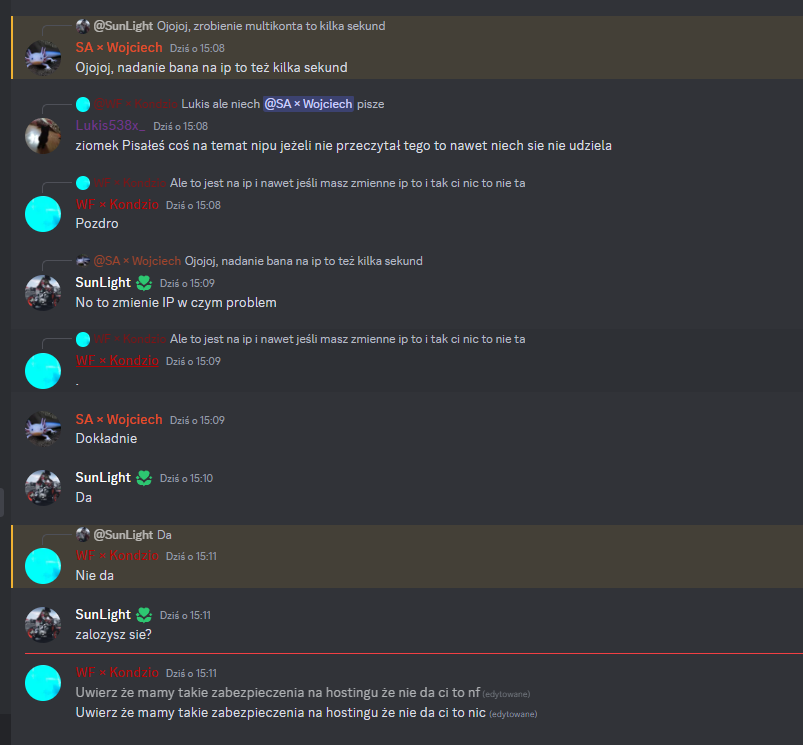Viewport: 803px width, 745px height.
Task: Click SA × Wojciech username above "Dokładnie"
Action: click(x=119, y=419)
